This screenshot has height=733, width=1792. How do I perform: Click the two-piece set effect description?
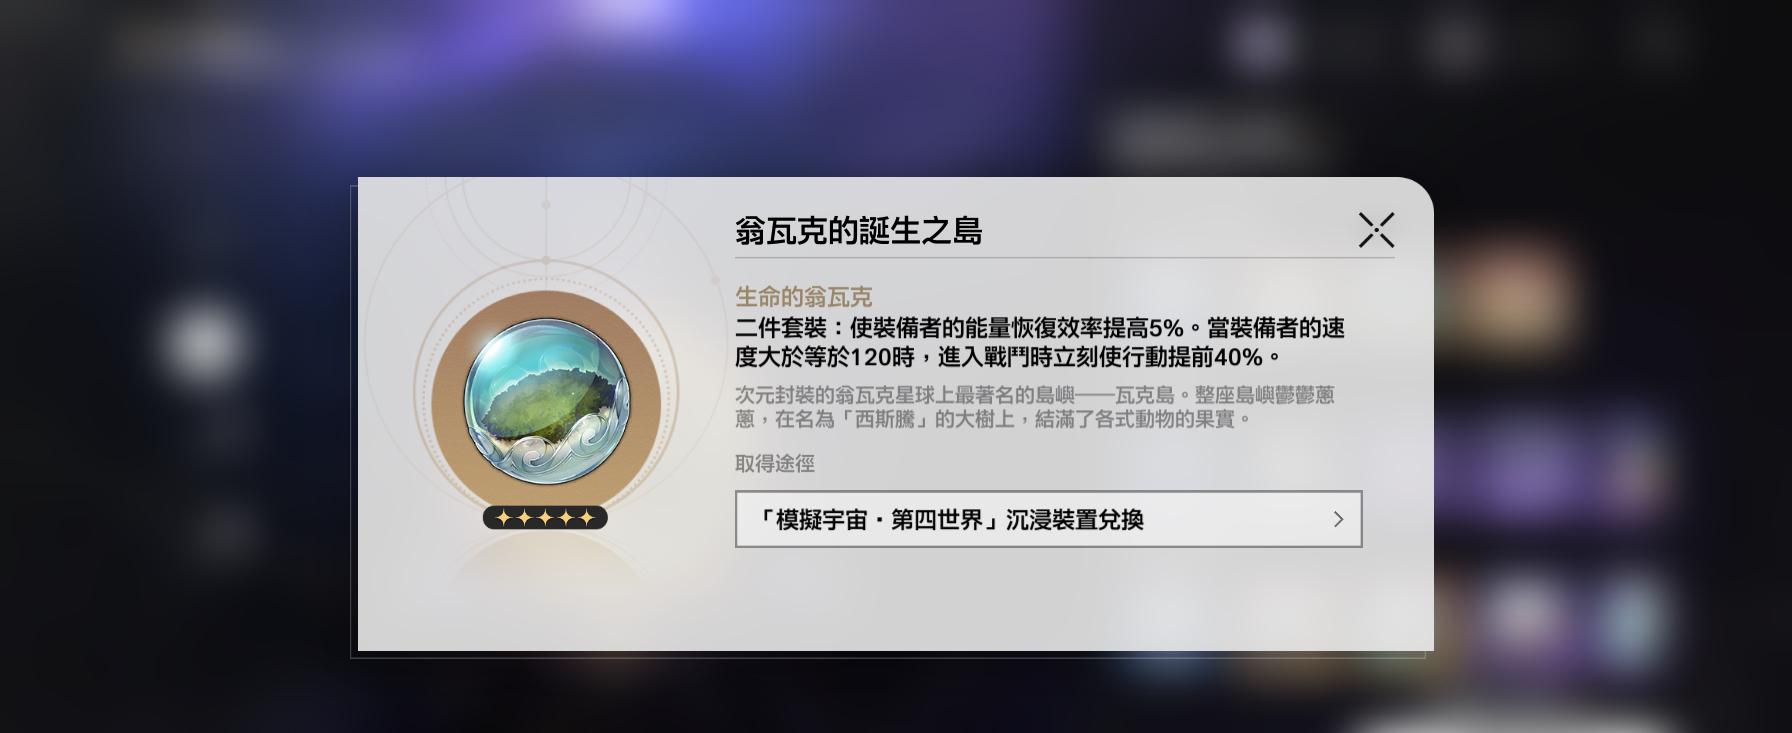tap(1040, 342)
